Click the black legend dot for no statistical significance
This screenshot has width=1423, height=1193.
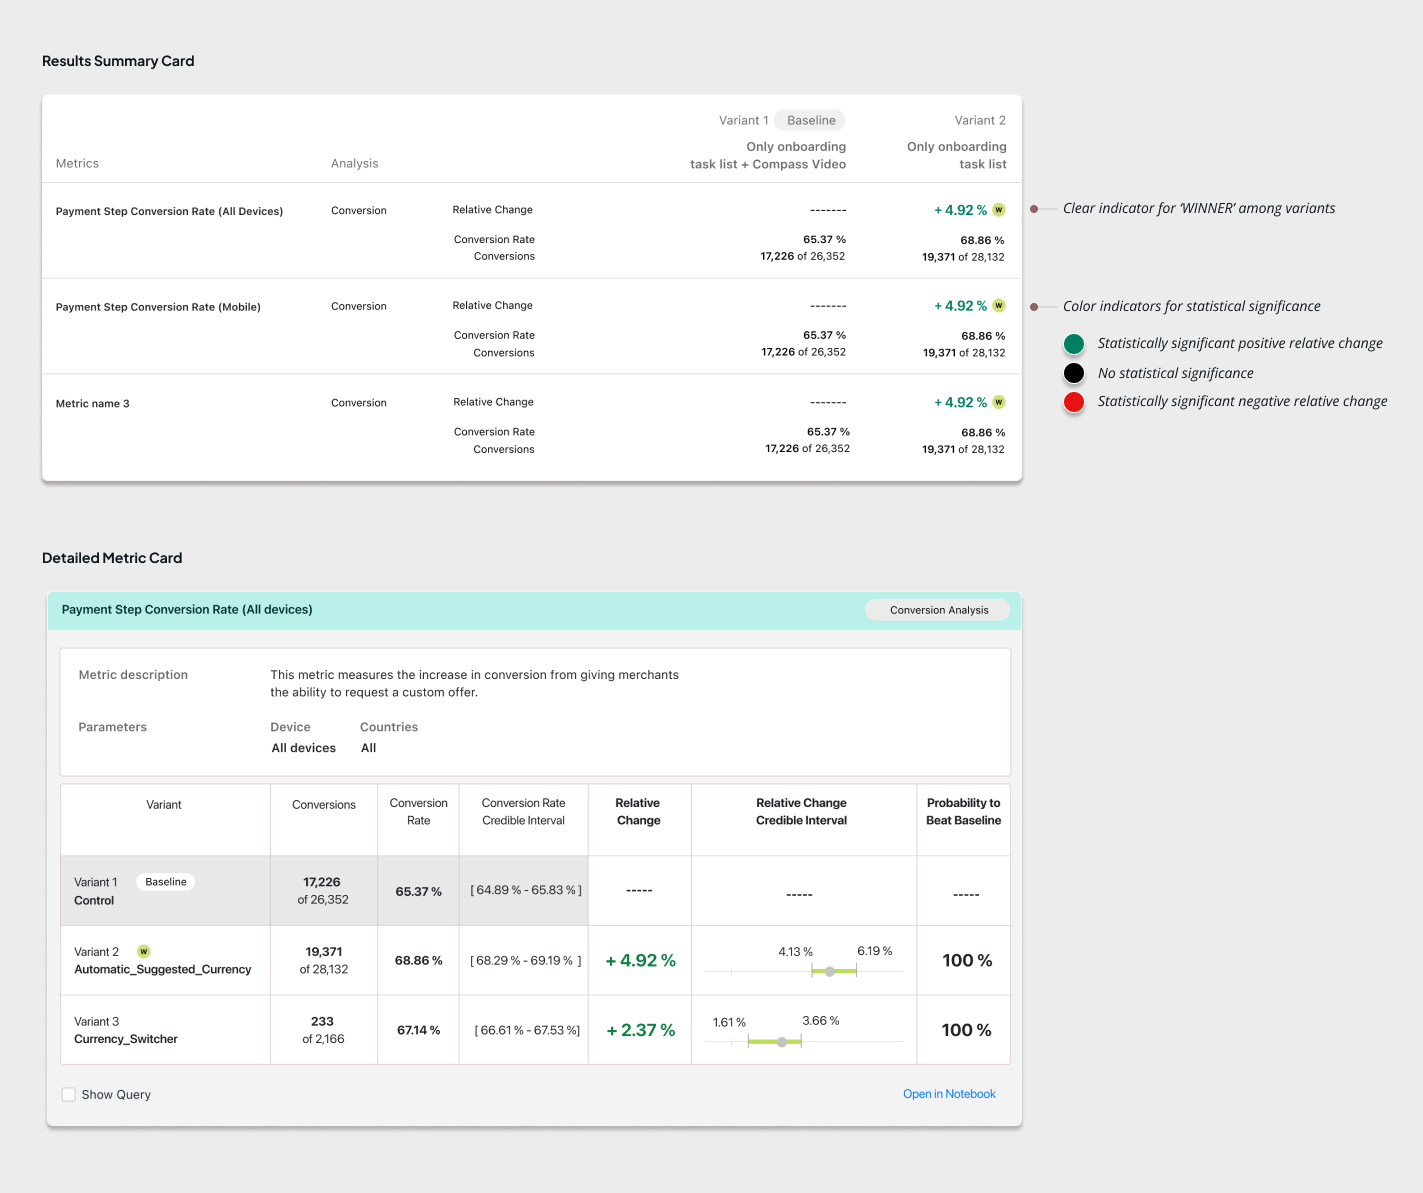[x=1074, y=373]
